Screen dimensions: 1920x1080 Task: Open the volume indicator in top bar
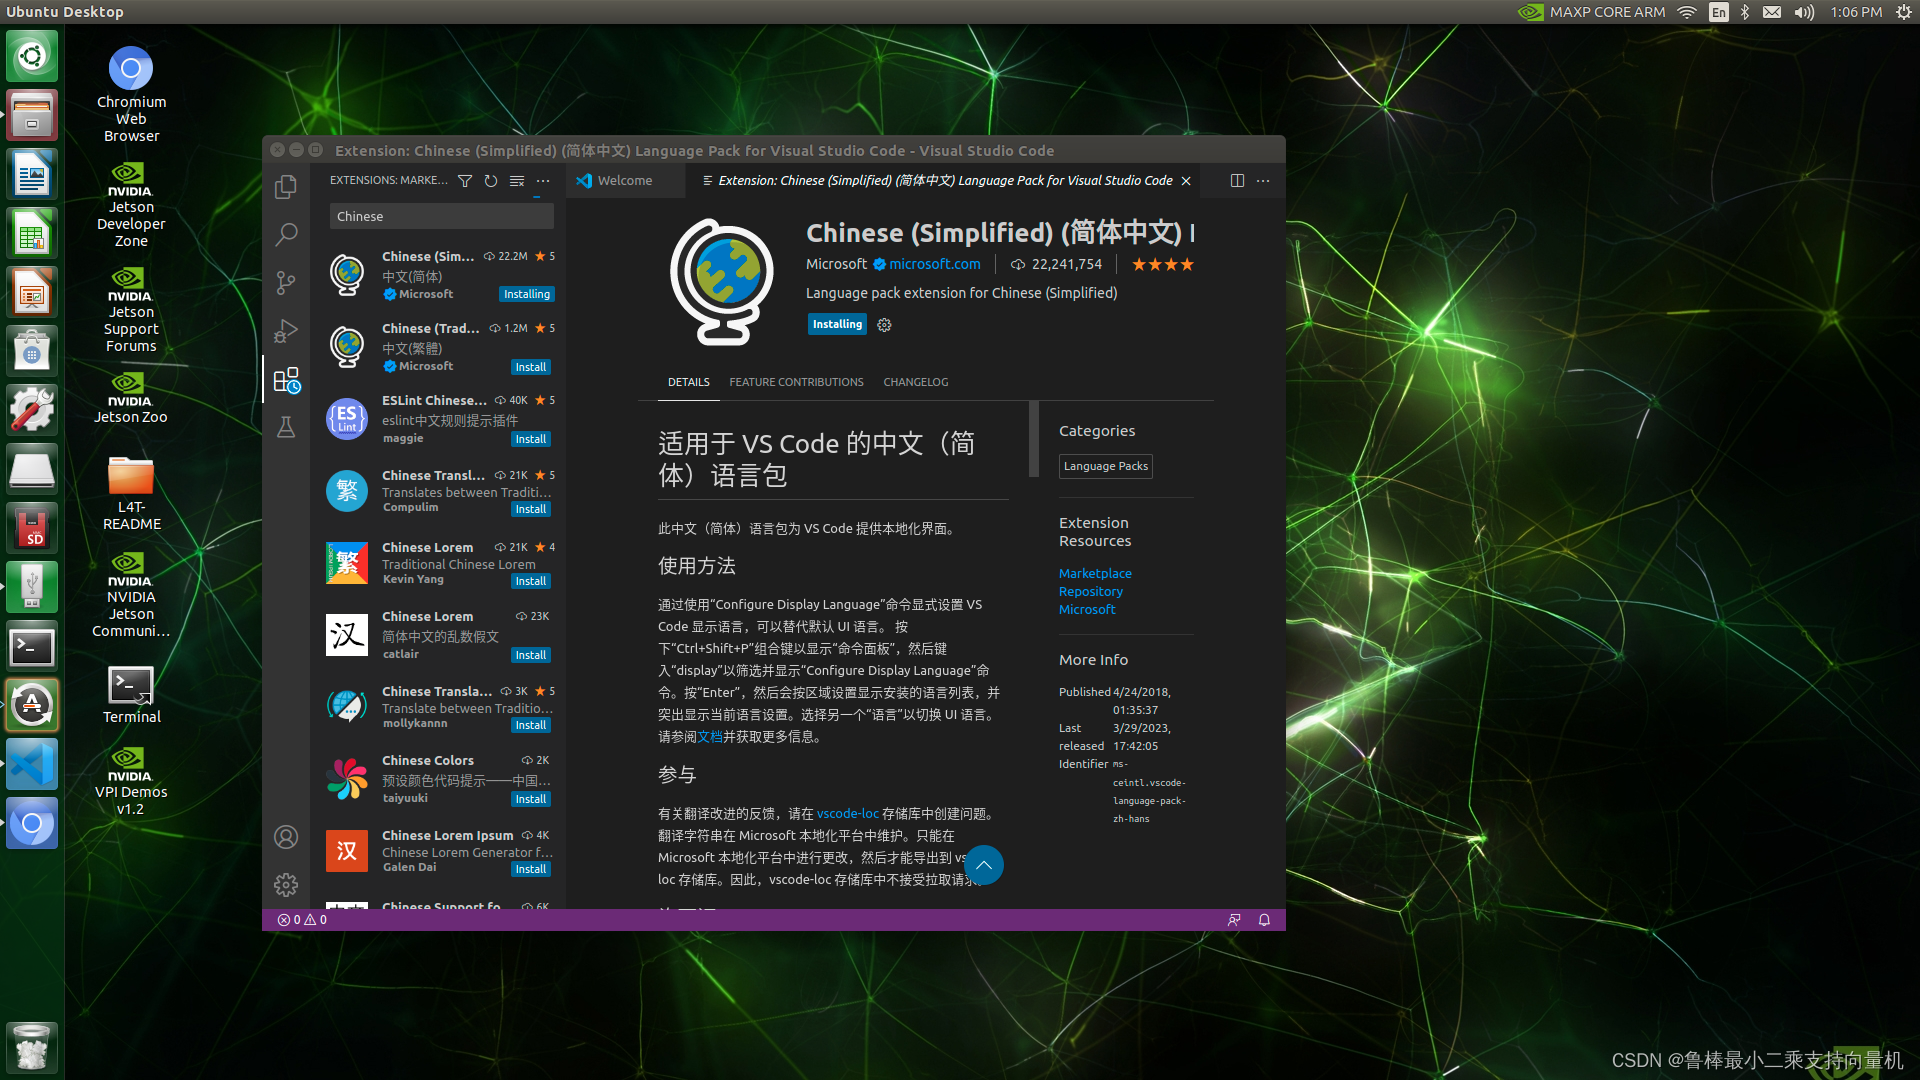pos(1804,12)
